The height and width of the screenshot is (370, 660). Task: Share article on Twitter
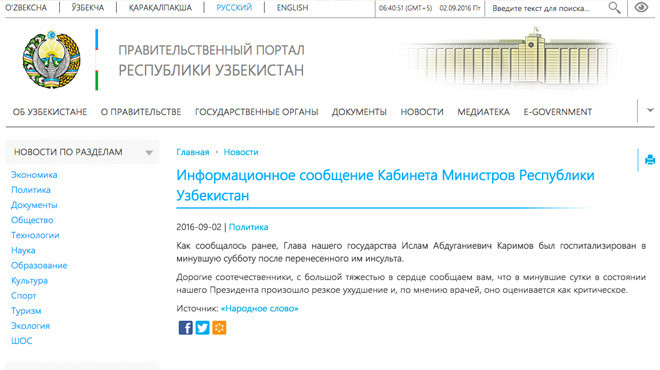click(x=202, y=327)
